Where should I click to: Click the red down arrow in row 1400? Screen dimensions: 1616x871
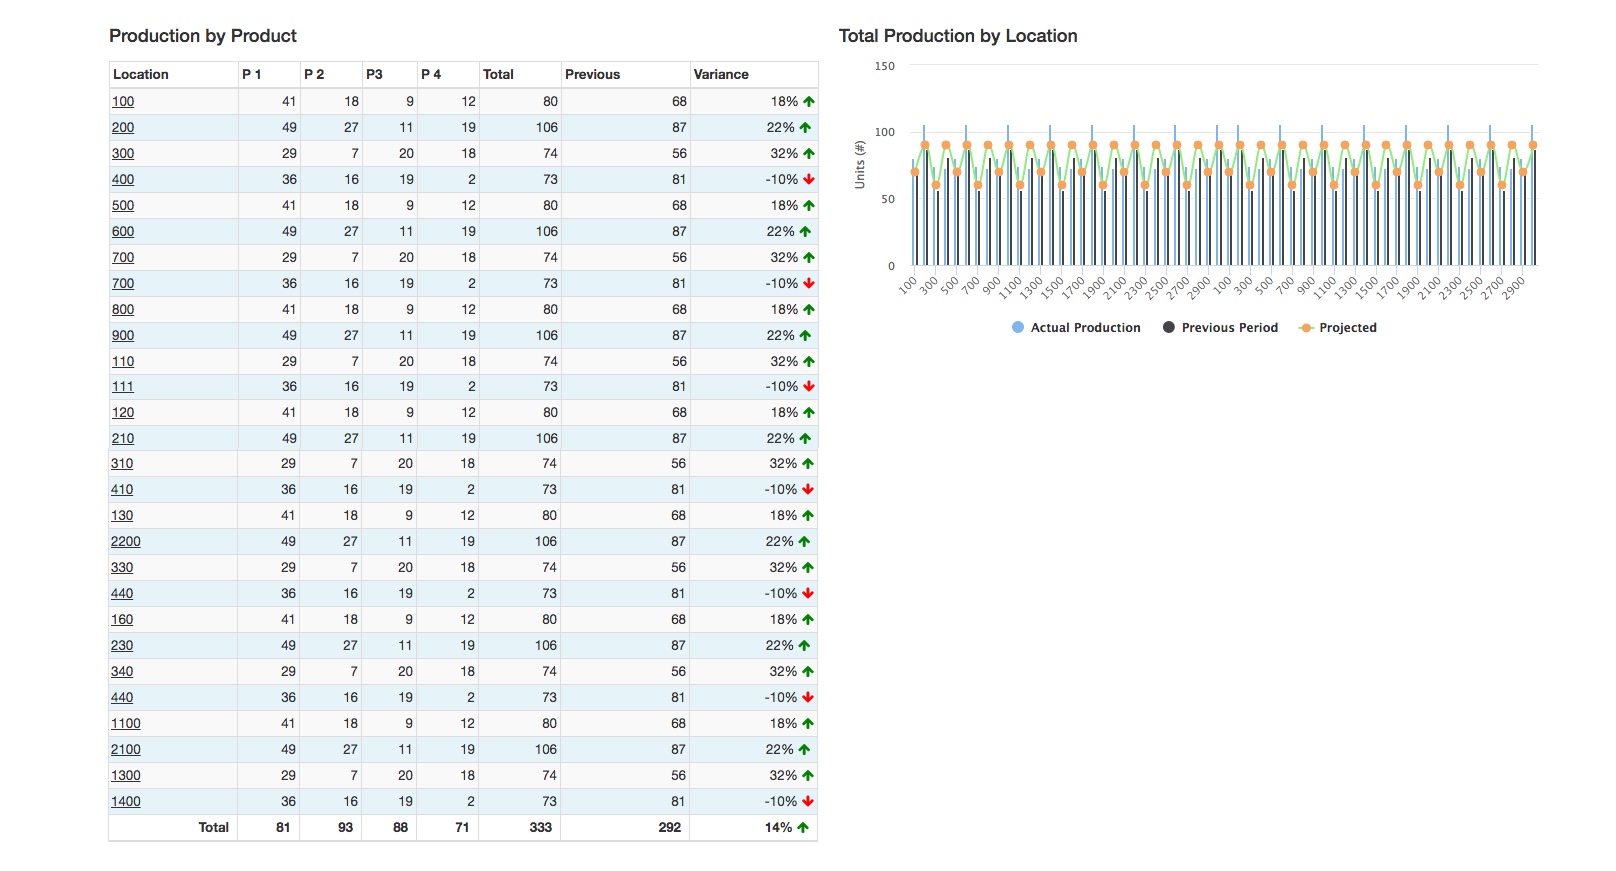click(x=808, y=801)
